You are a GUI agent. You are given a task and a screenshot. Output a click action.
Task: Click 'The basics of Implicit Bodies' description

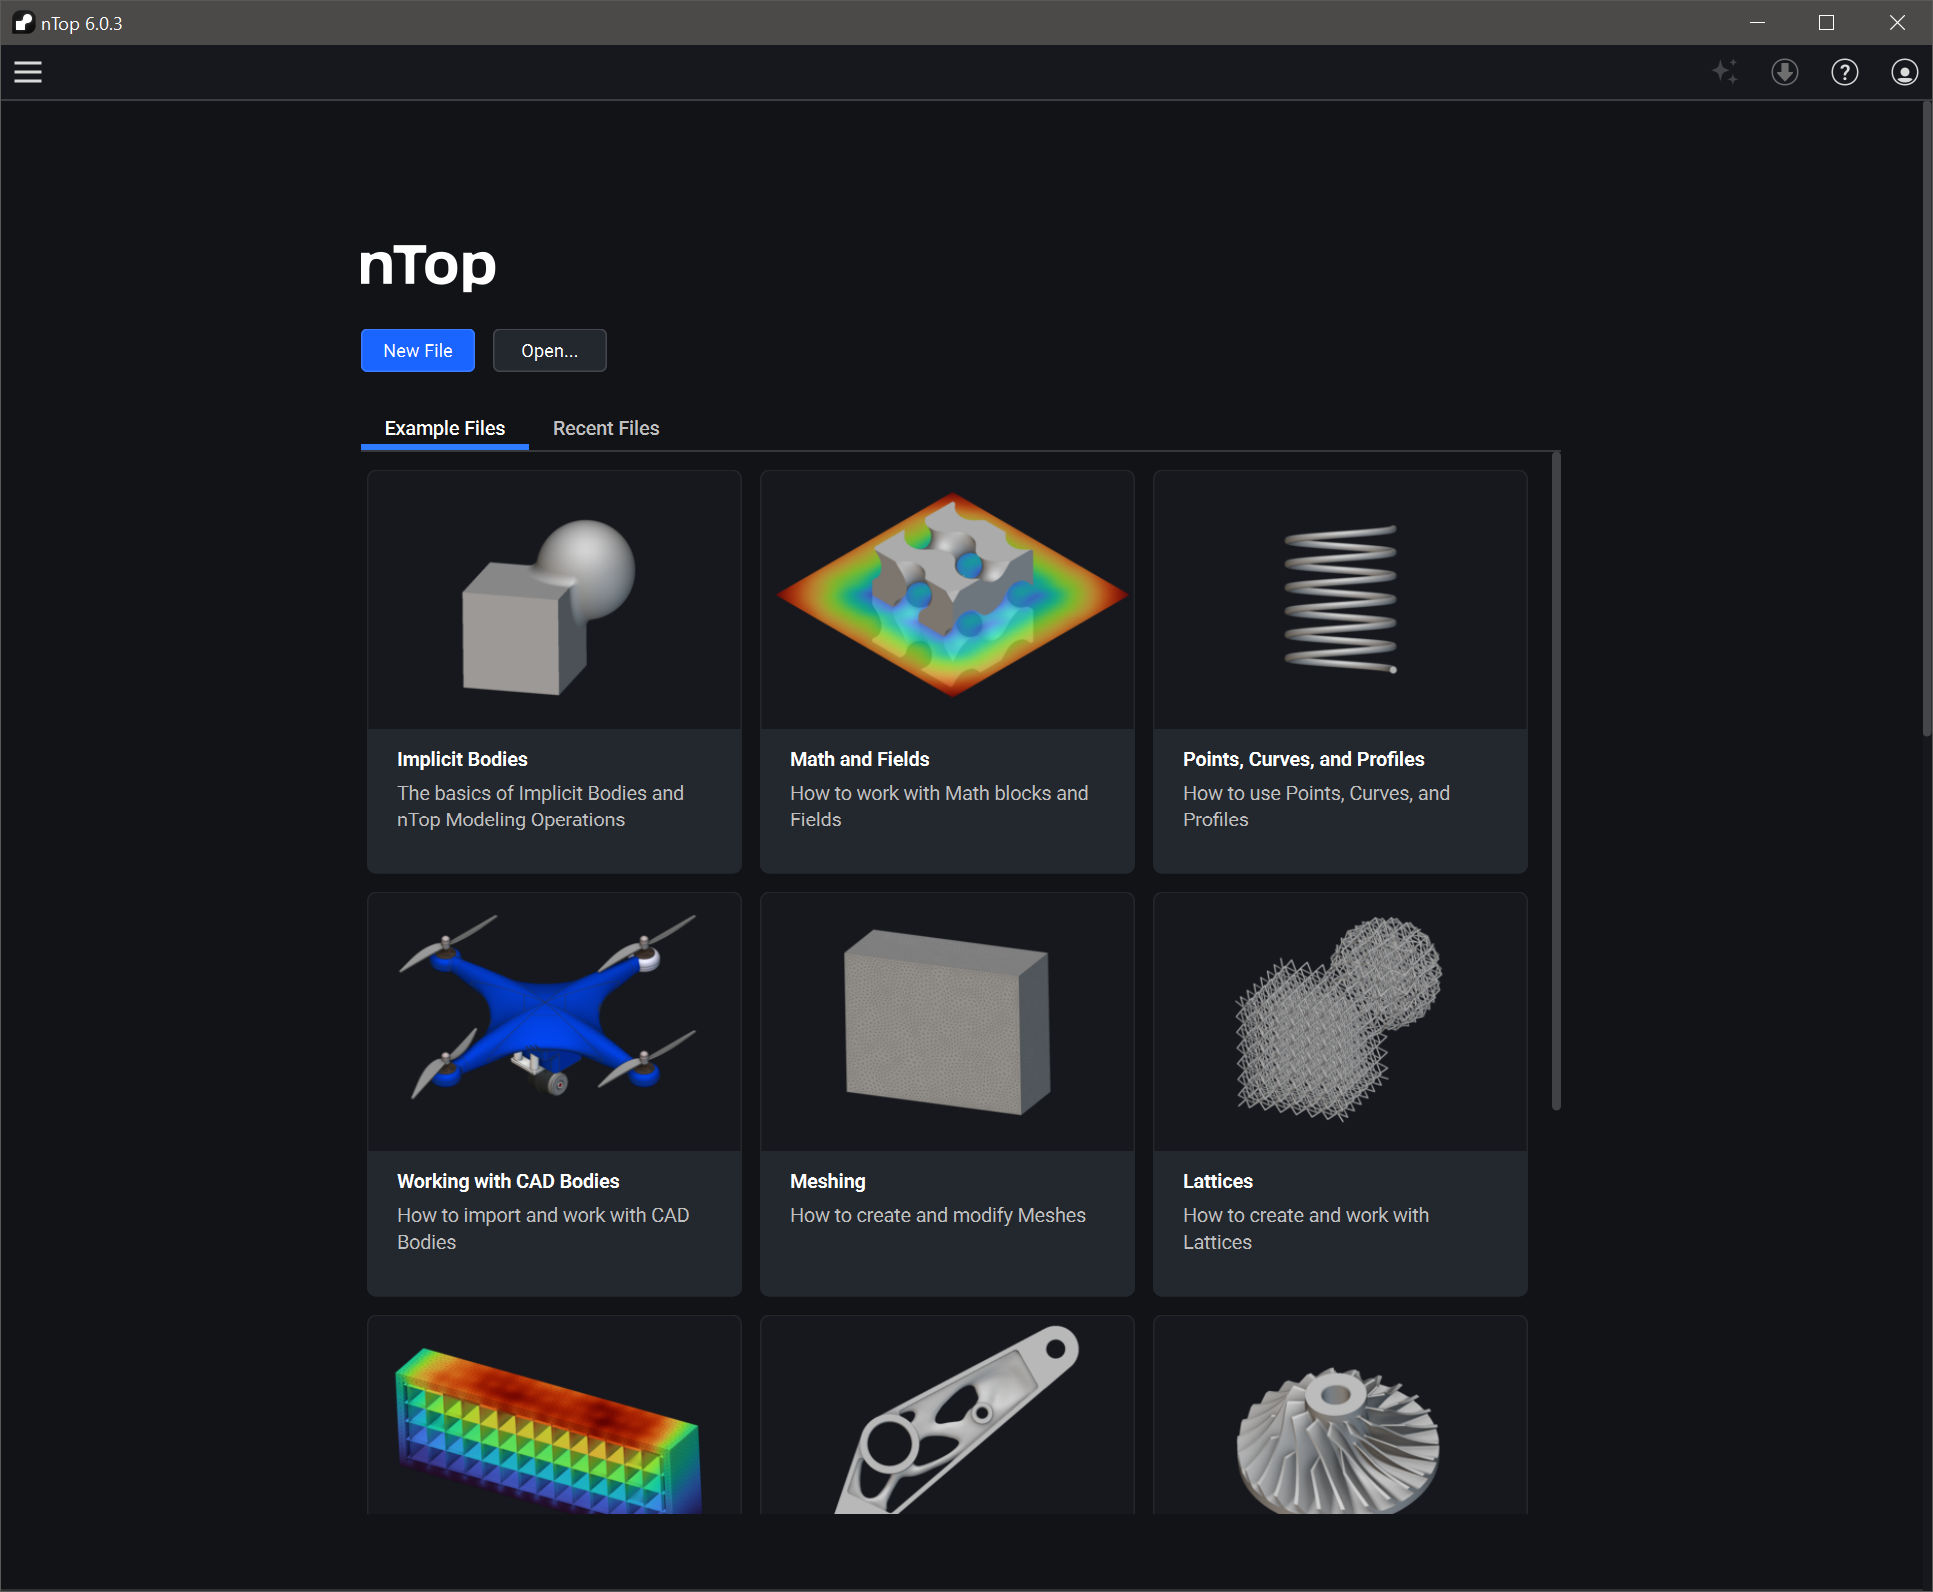[x=540, y=806]
